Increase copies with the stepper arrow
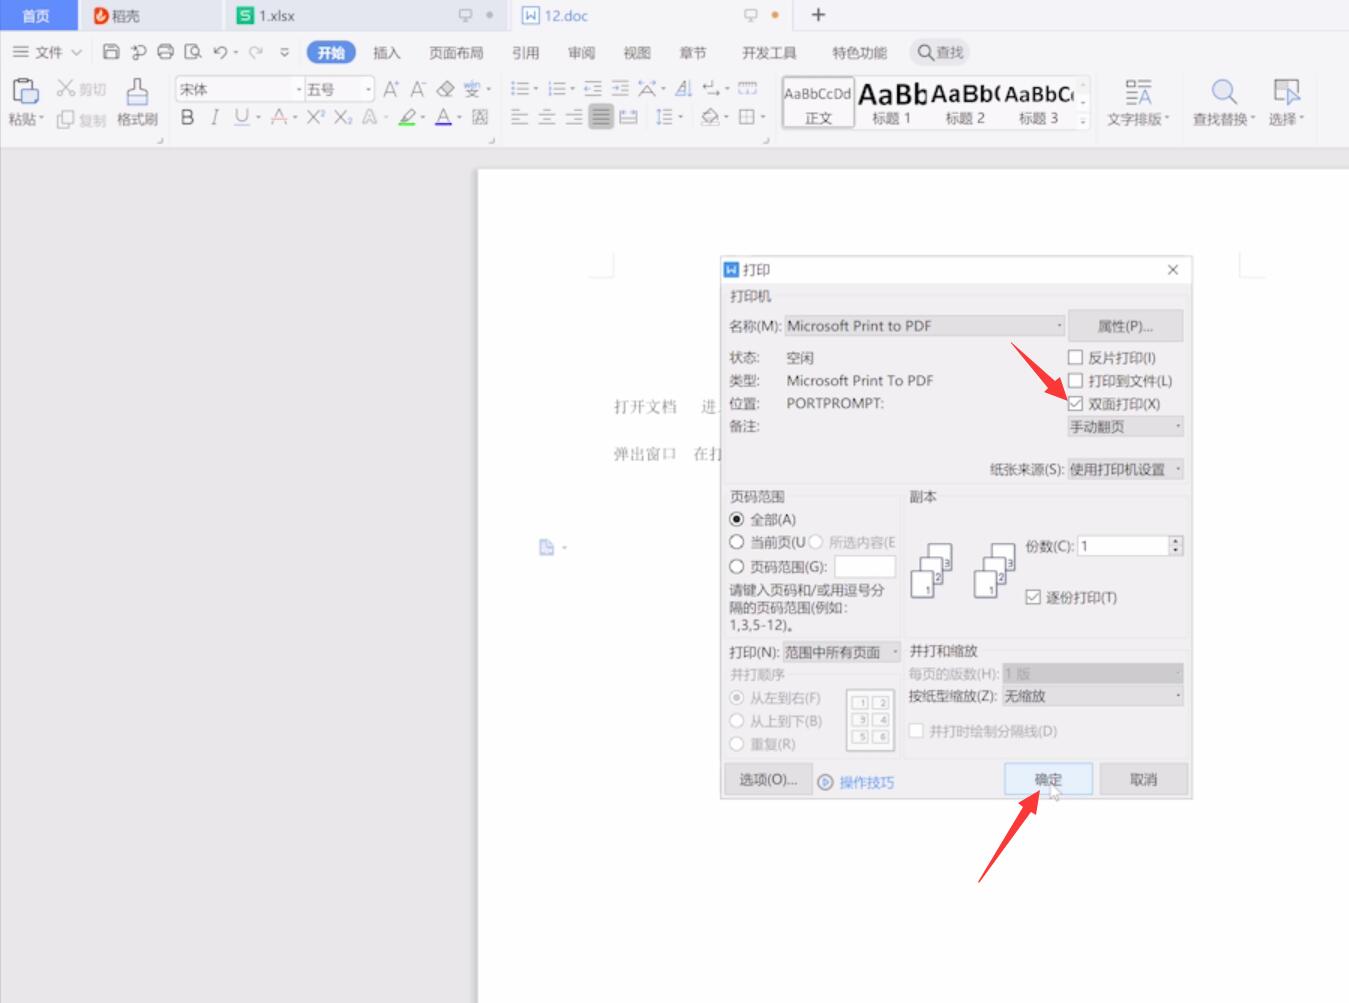This screenshot has height=1003, width=1349. [1176, 541]
